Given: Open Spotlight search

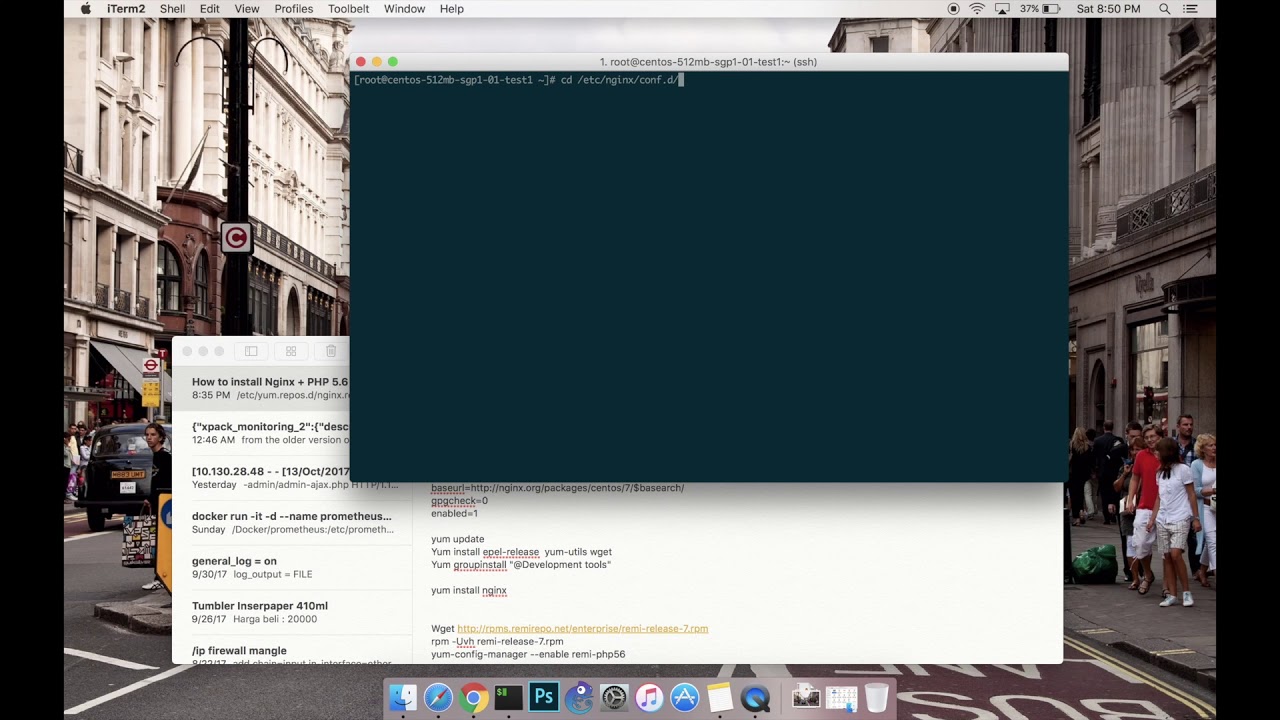Looking at the screenshot, I should point(1164,9).
